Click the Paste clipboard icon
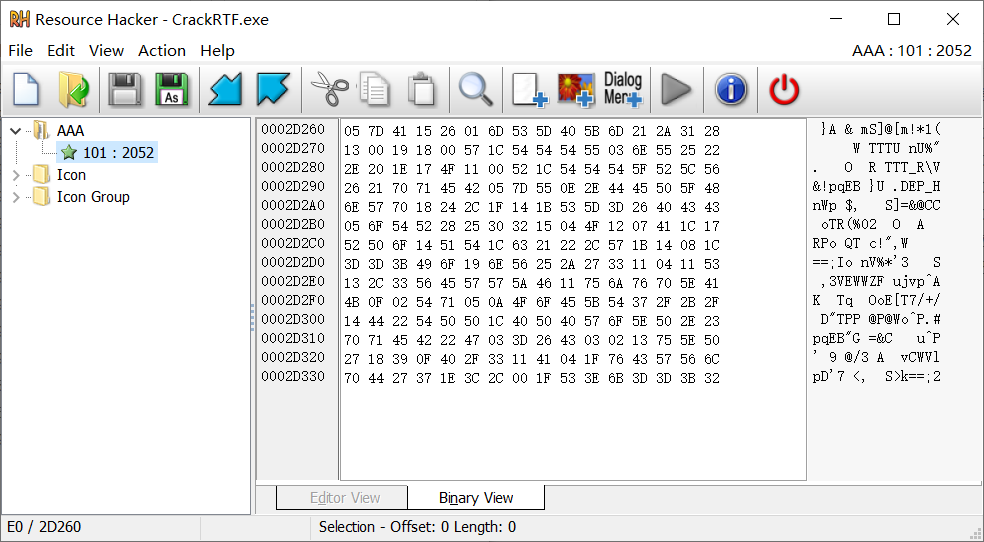 422,89
